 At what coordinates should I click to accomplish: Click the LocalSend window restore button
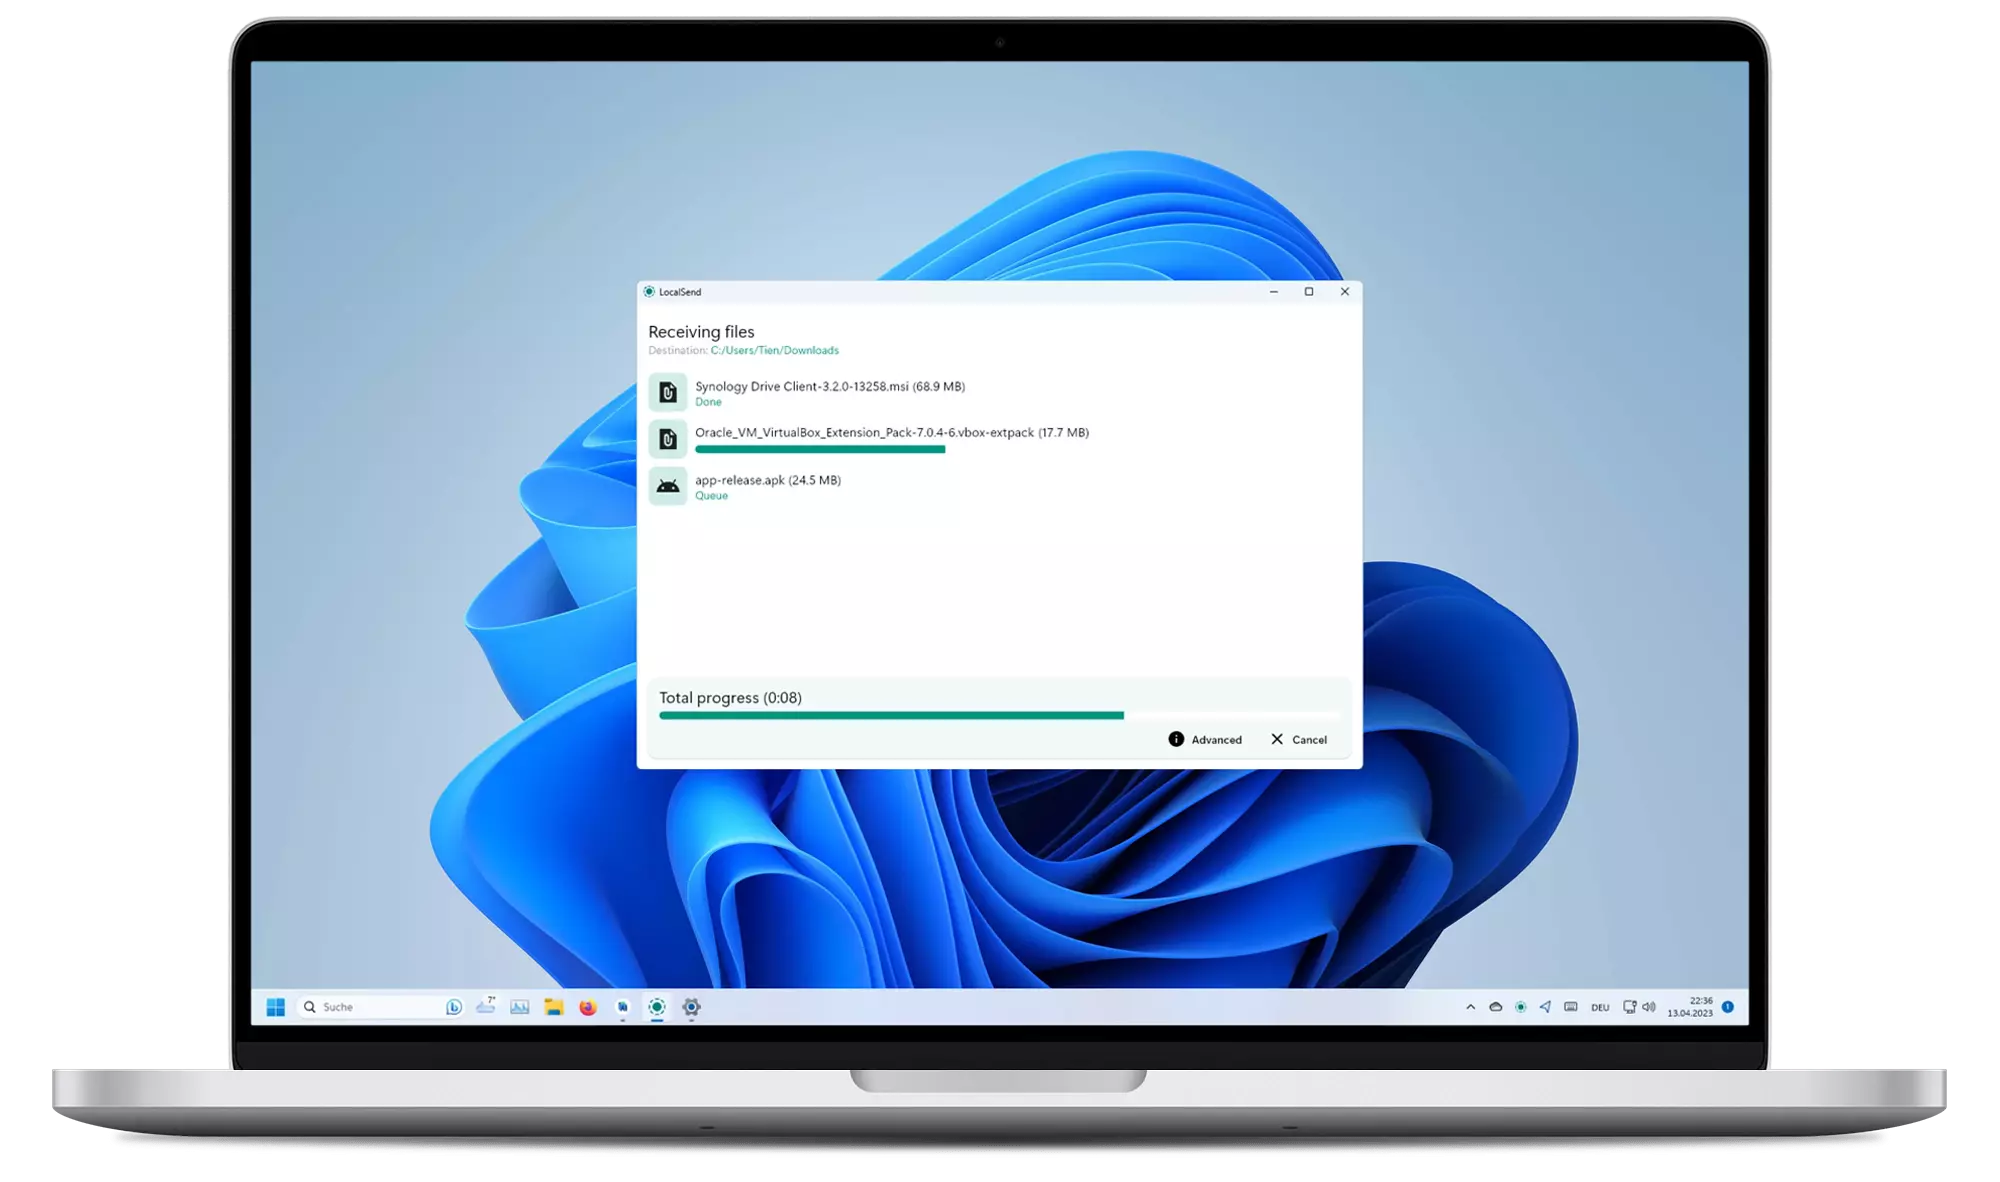pos(1308,290)
